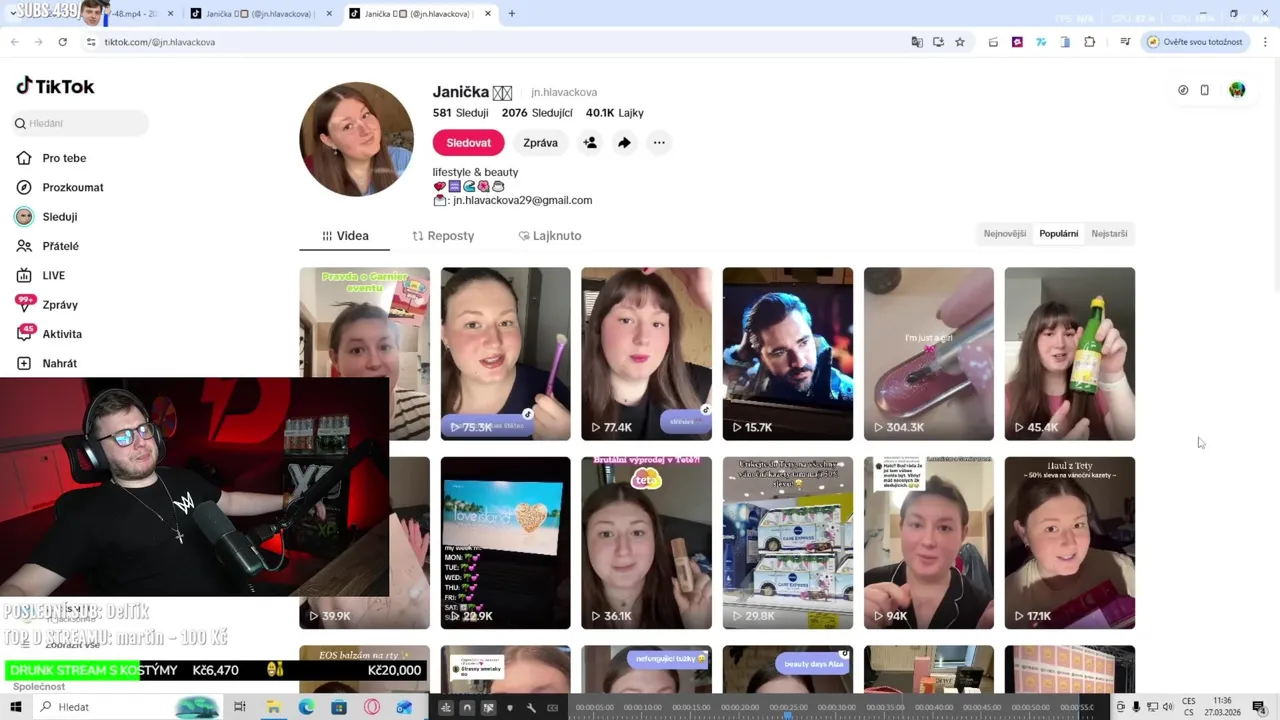Open browser three-dot menu

click(x=1265, y=42)
